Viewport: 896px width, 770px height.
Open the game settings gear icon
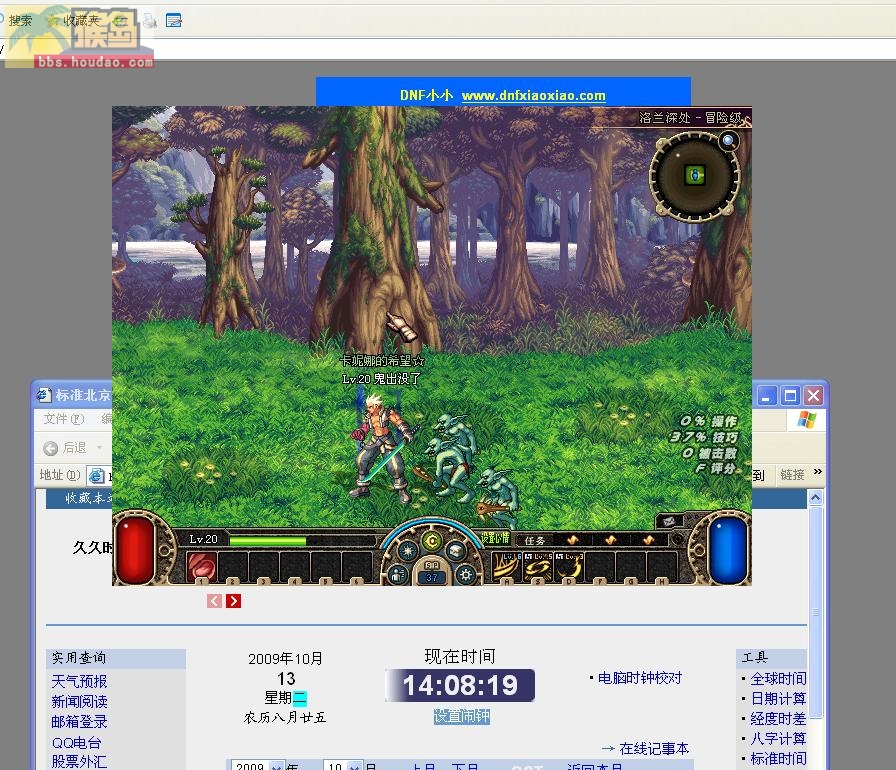[466, 574]
